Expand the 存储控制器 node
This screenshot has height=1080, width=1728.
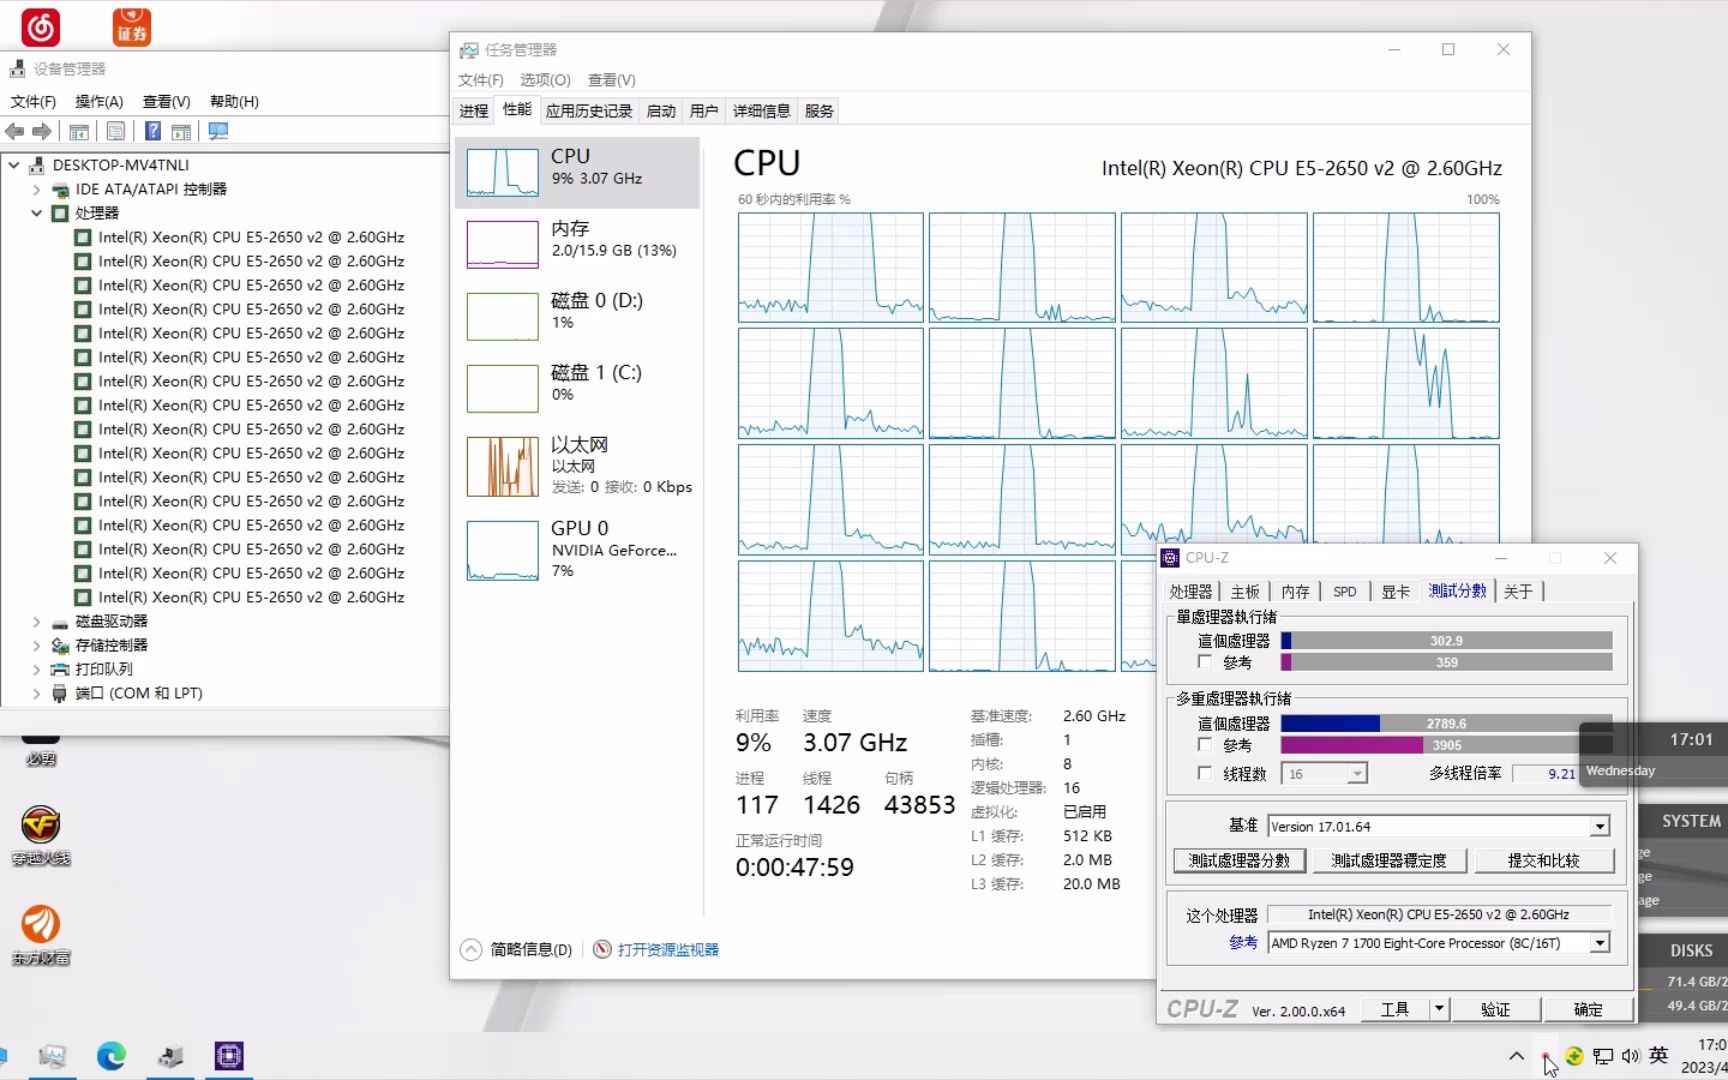[37, 645]
